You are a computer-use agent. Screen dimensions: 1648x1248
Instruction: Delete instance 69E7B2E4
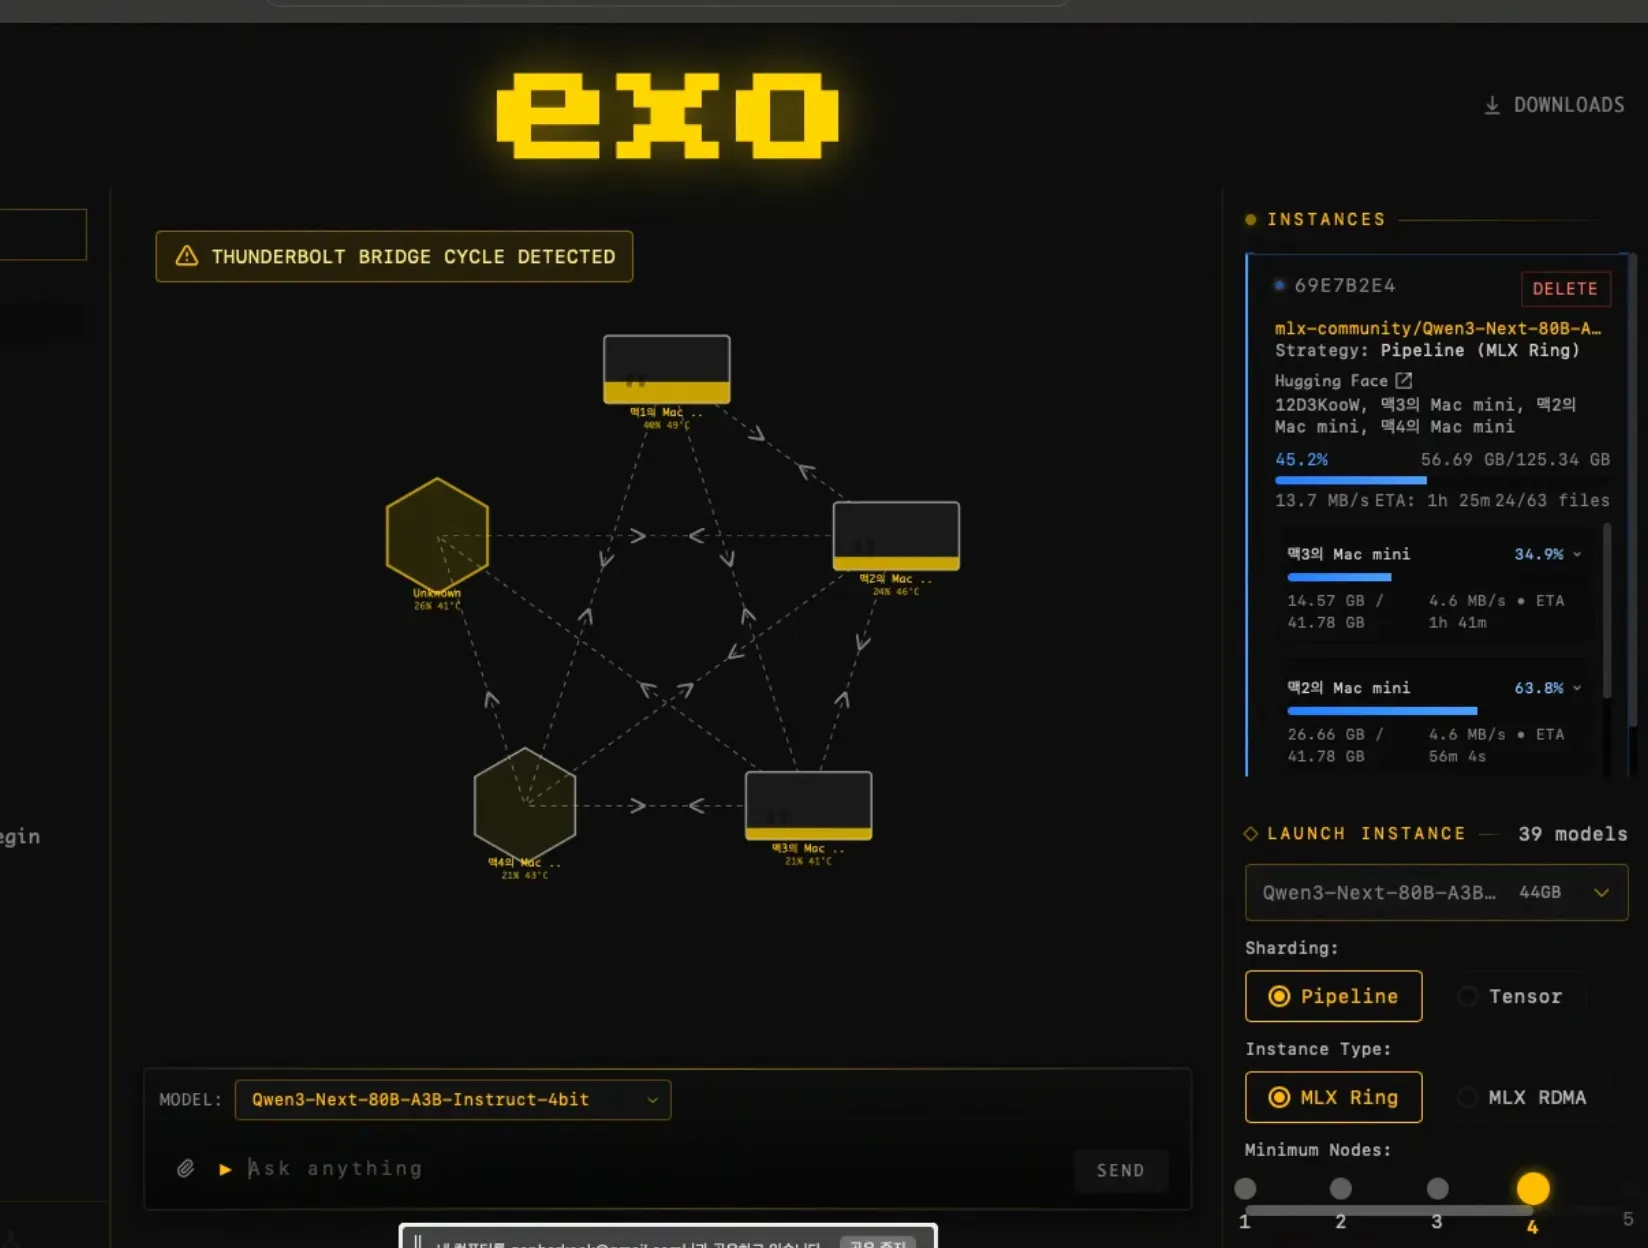pyautogui.click(x=1565, y=289)
